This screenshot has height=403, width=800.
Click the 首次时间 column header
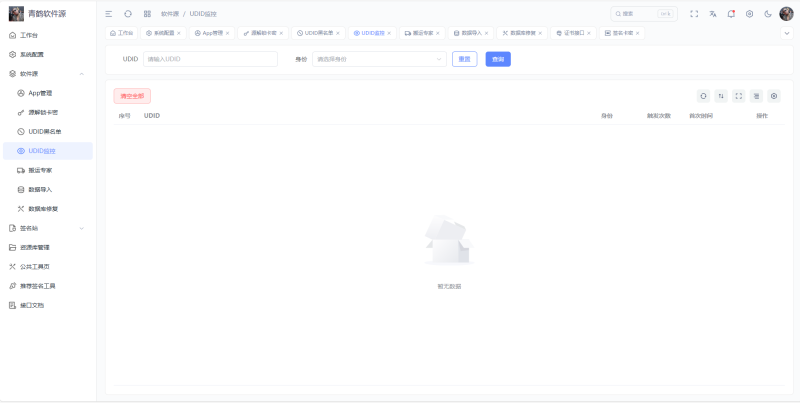[701, 116]
